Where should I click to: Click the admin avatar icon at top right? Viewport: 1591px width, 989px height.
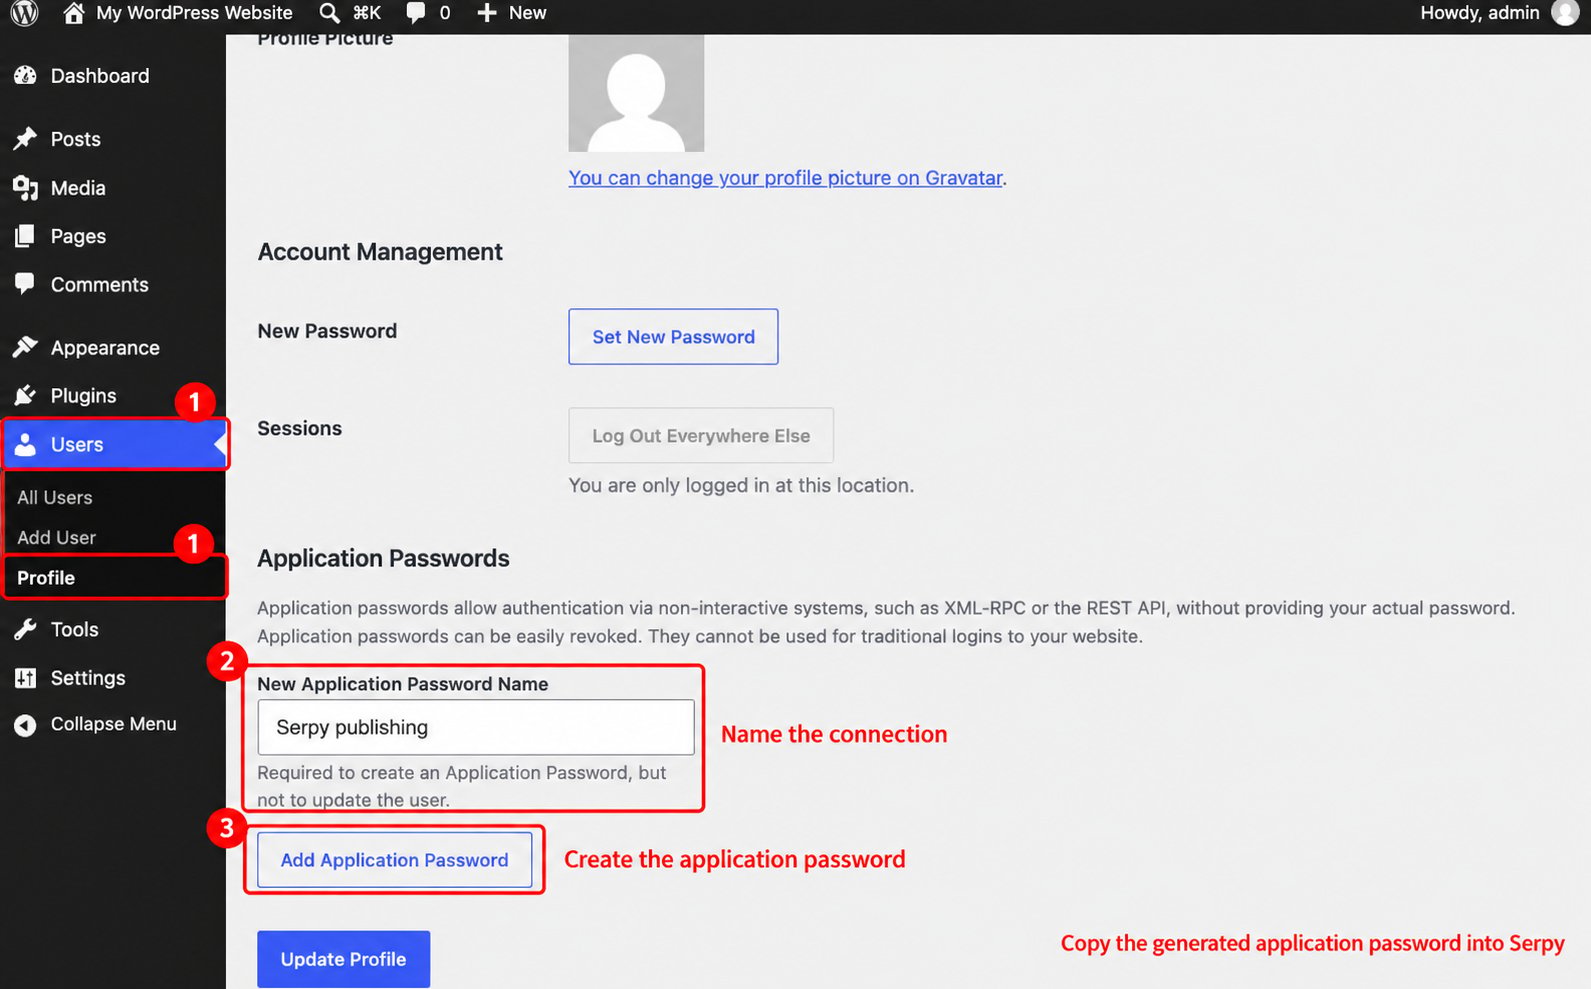click(x=1565, y=13)
